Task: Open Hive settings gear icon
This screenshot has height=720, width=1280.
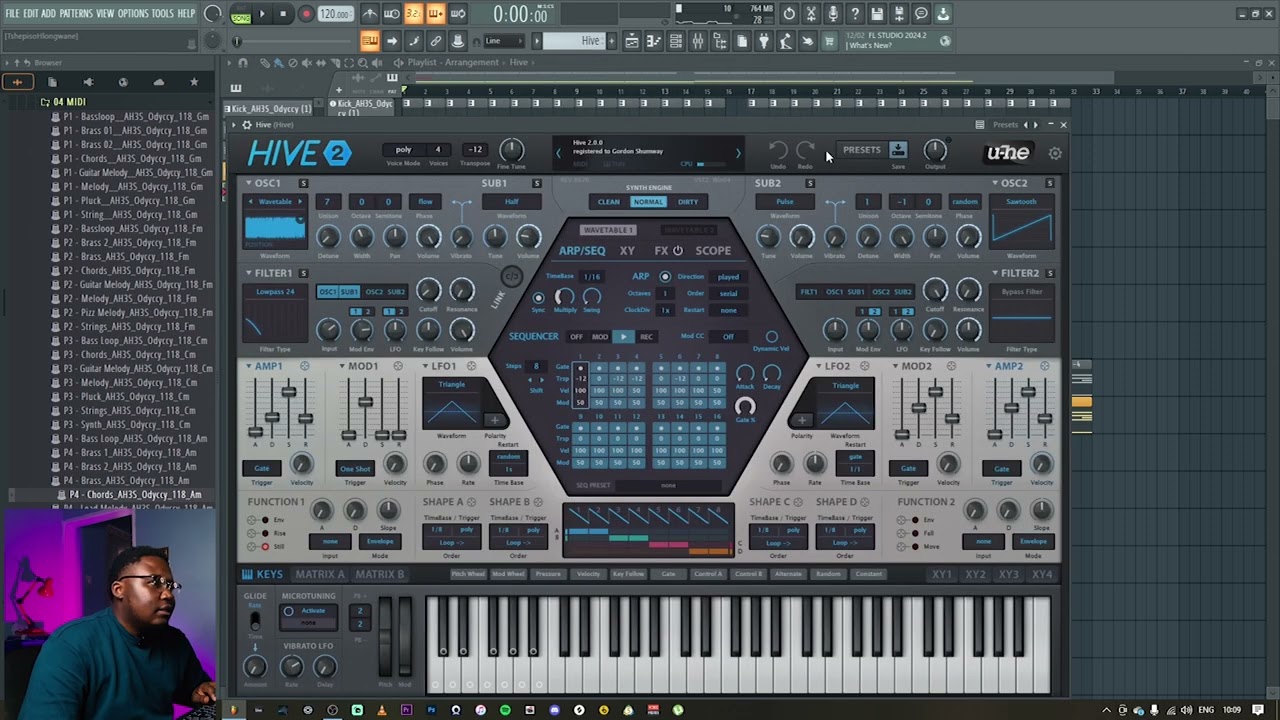Action: pos(1055,153)
